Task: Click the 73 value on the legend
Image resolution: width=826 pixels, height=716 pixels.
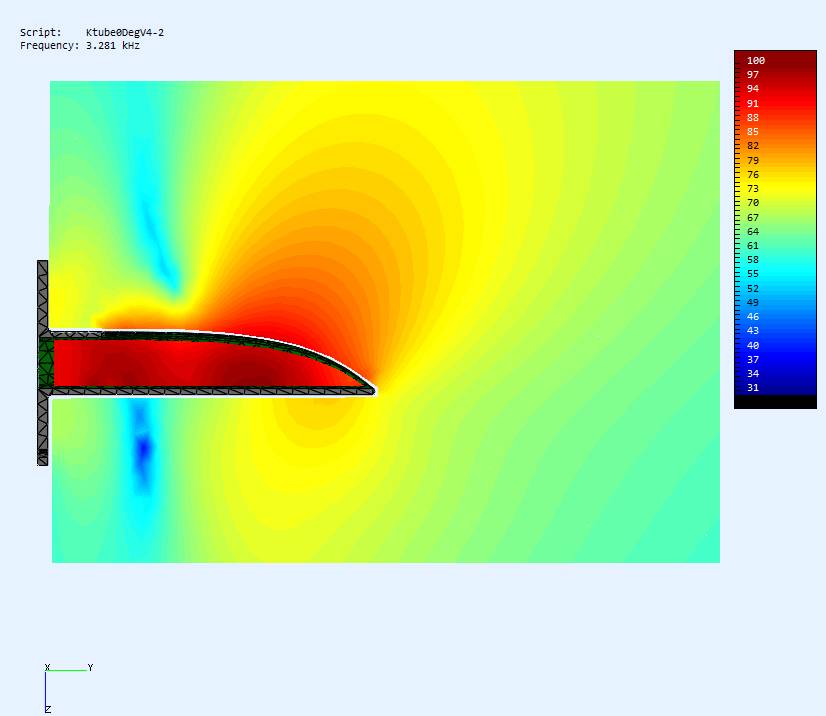Action: tap(753, 189)
